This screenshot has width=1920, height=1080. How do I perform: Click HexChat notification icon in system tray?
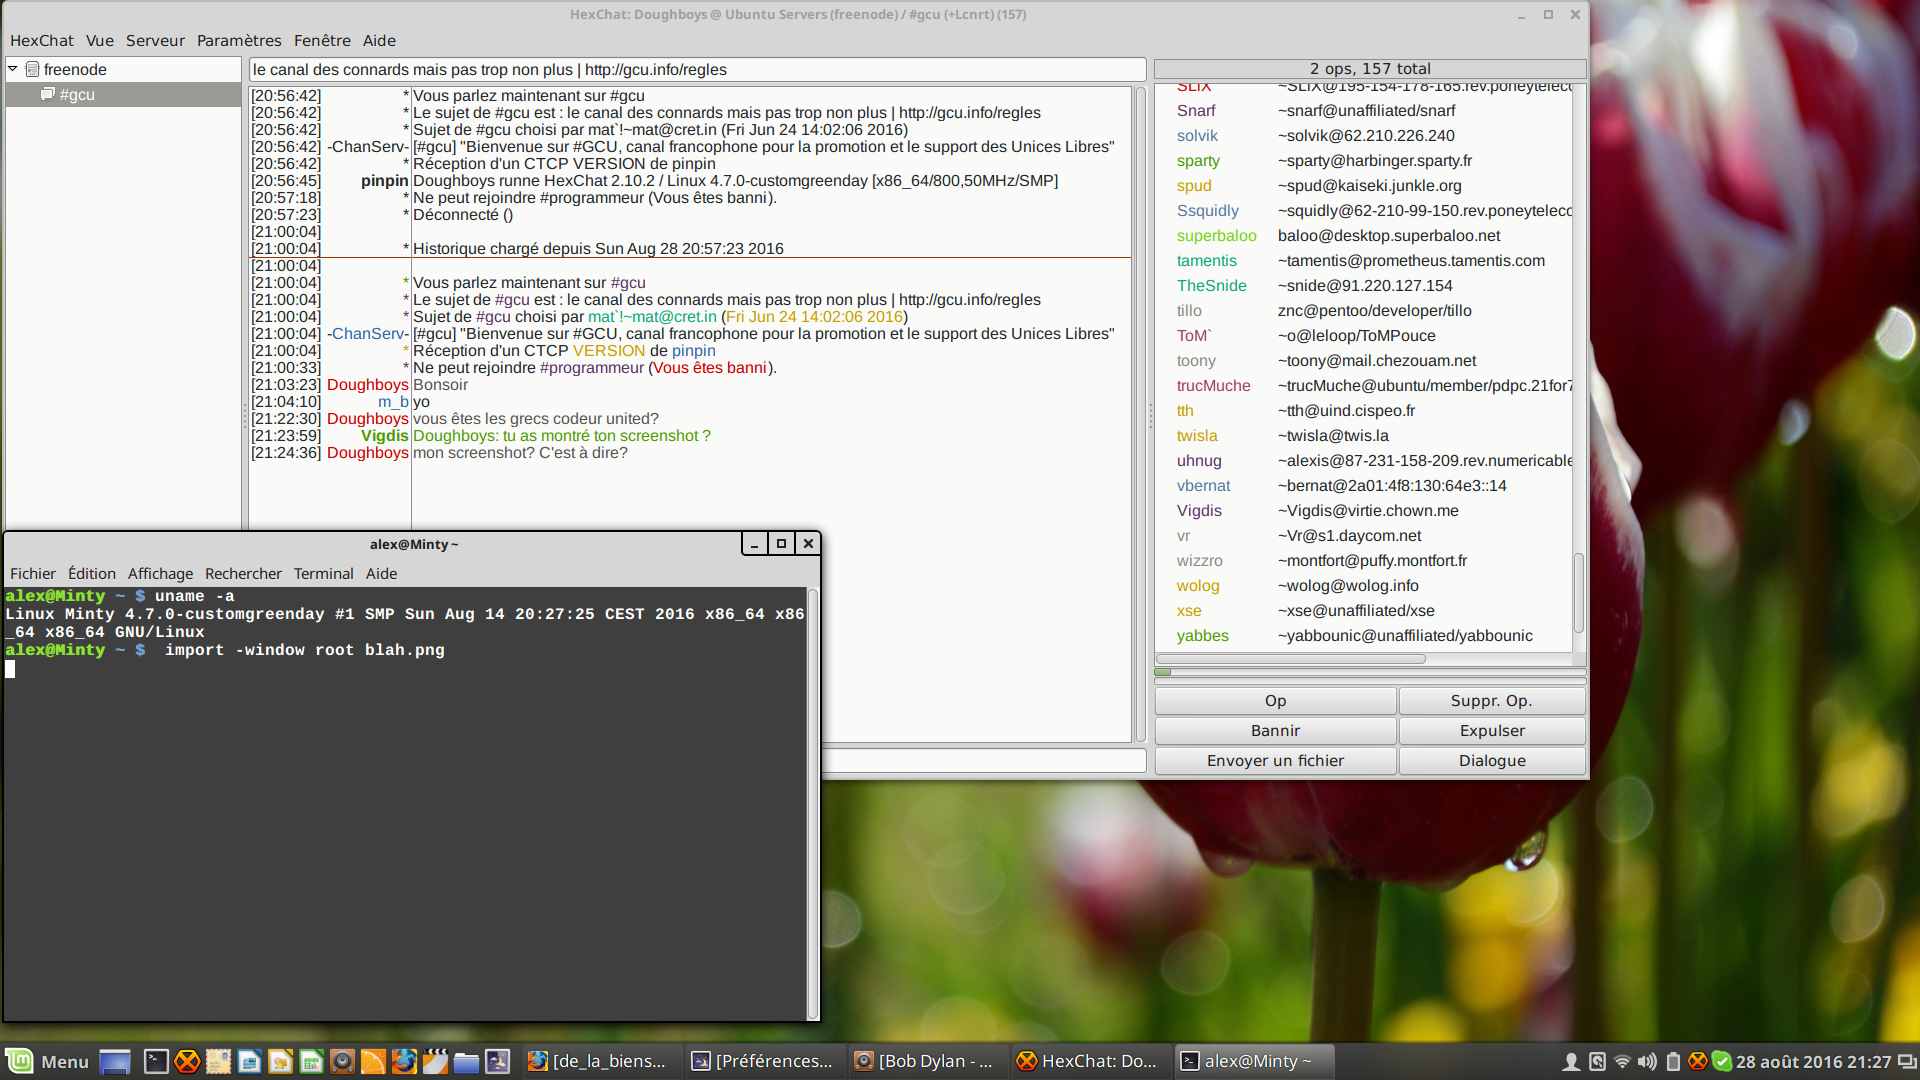coord(1697,1061)
